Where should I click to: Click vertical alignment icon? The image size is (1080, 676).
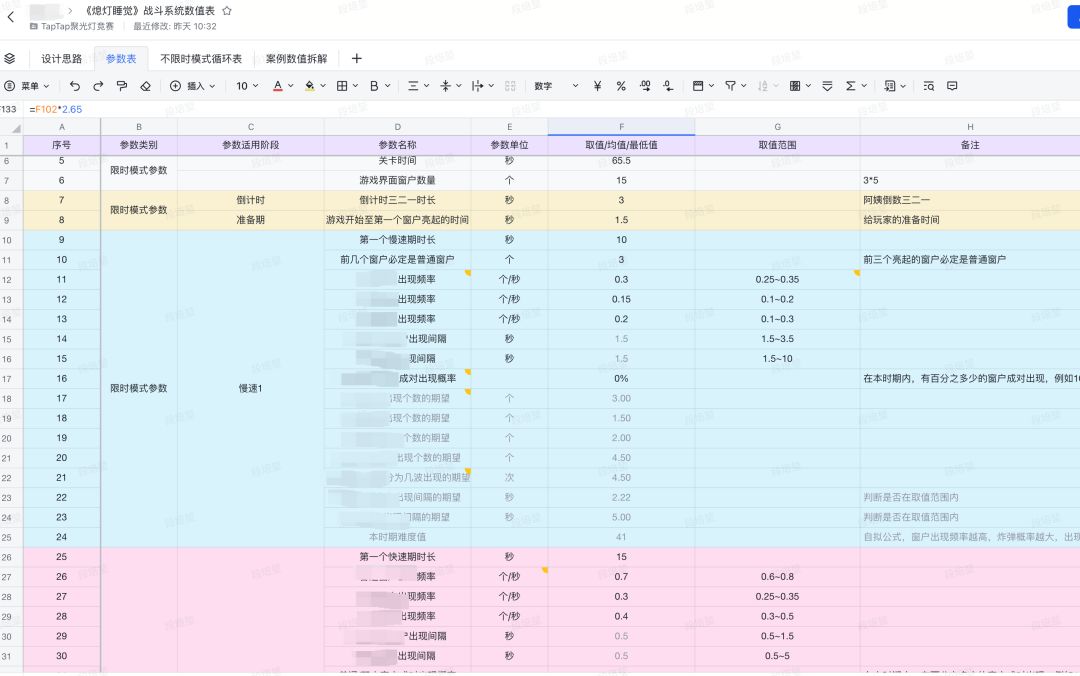point(445,86)
